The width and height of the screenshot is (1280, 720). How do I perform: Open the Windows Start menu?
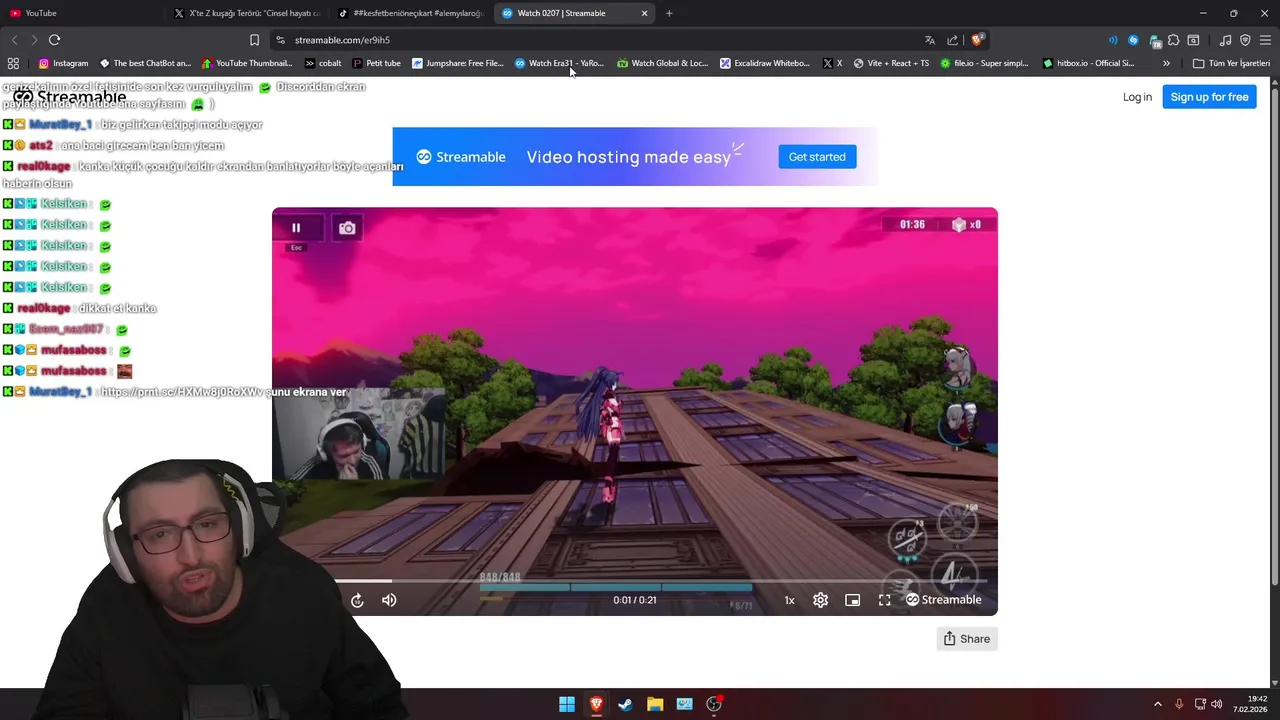coord(567,704)
